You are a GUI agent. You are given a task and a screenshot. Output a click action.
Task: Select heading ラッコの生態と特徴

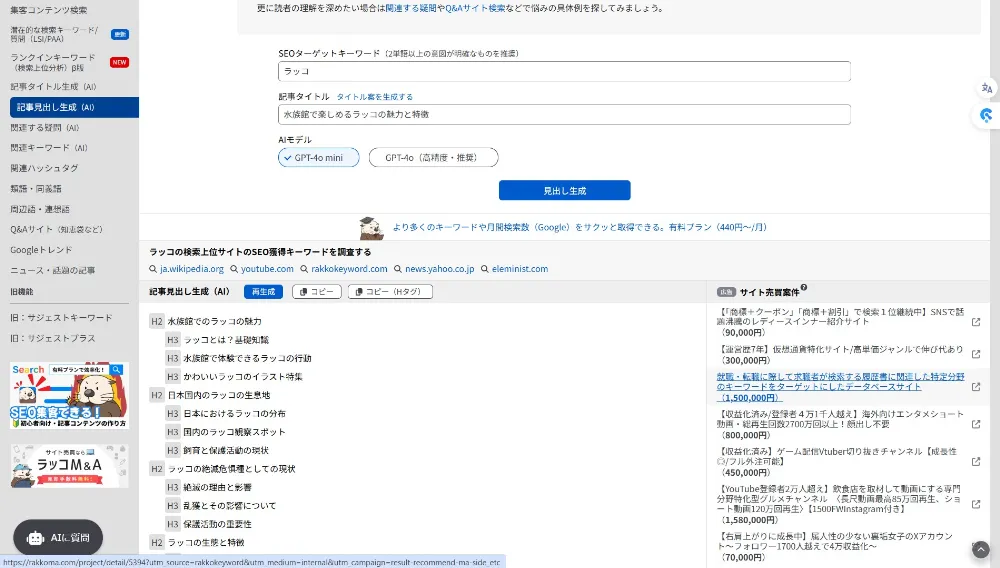[206, 543]
